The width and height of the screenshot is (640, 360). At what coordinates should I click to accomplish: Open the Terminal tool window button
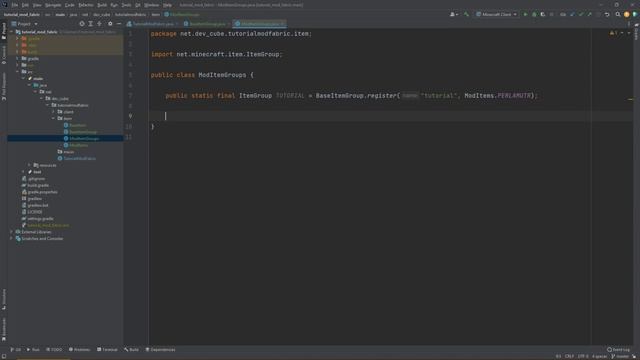(x=107, y=350)
